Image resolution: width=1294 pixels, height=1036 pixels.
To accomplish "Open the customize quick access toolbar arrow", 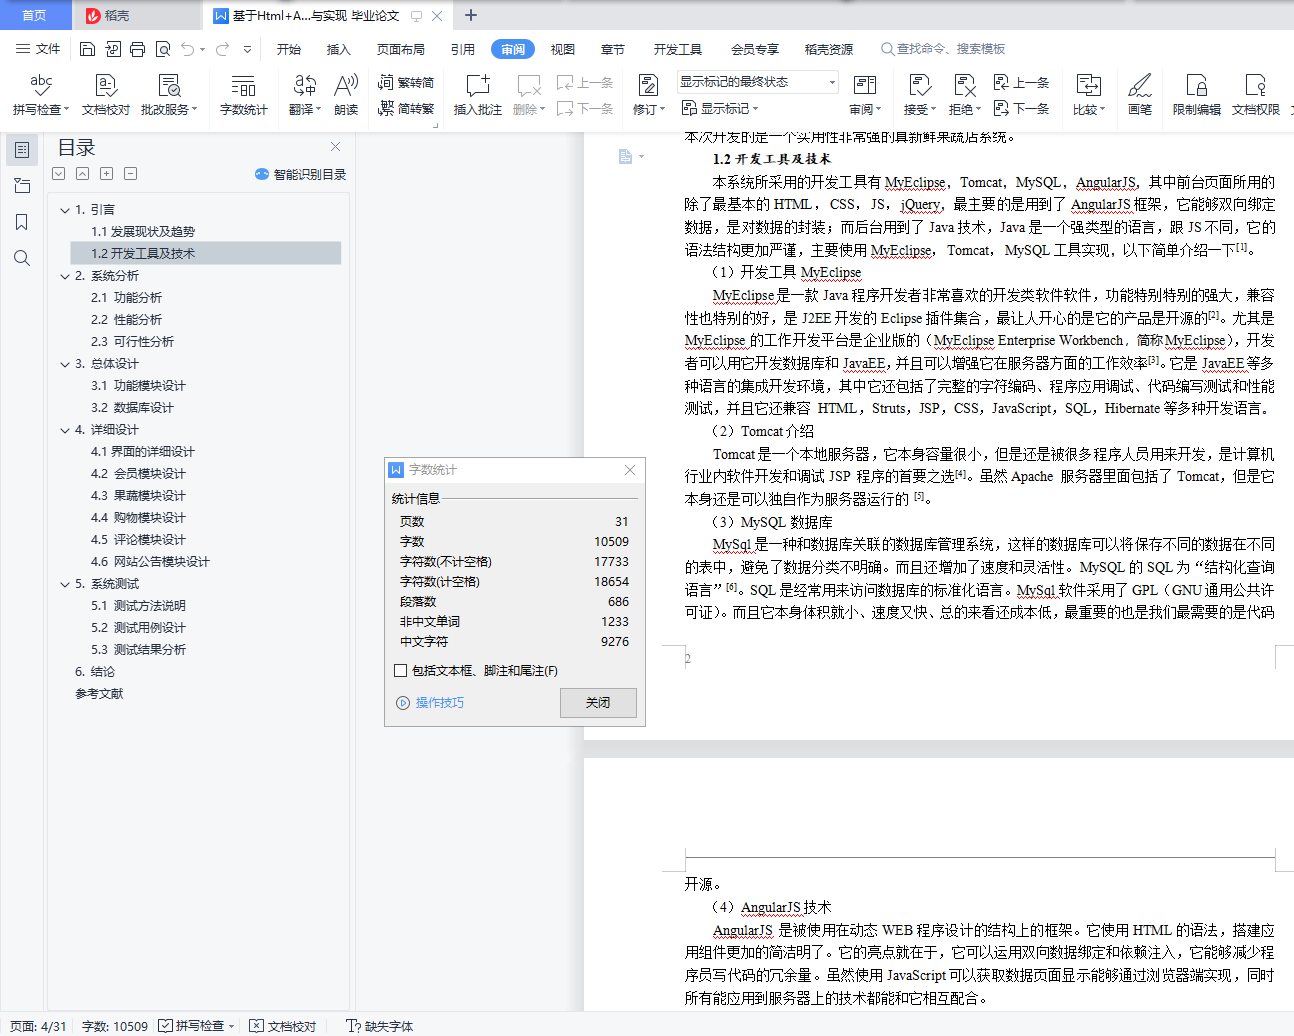I will point(247,49).
